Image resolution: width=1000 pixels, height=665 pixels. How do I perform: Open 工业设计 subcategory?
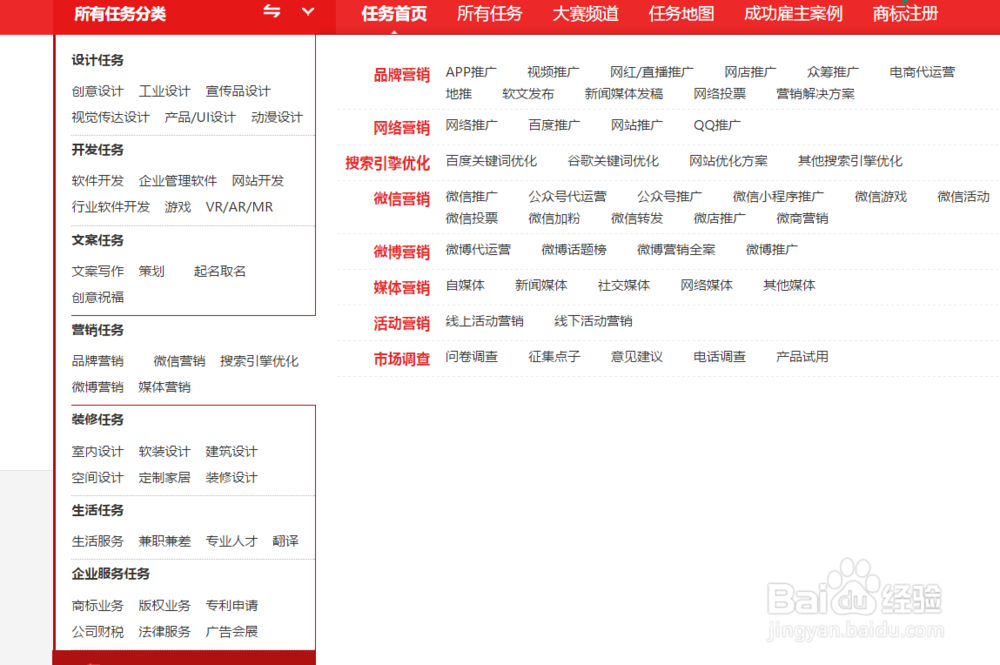click(165, 91)
